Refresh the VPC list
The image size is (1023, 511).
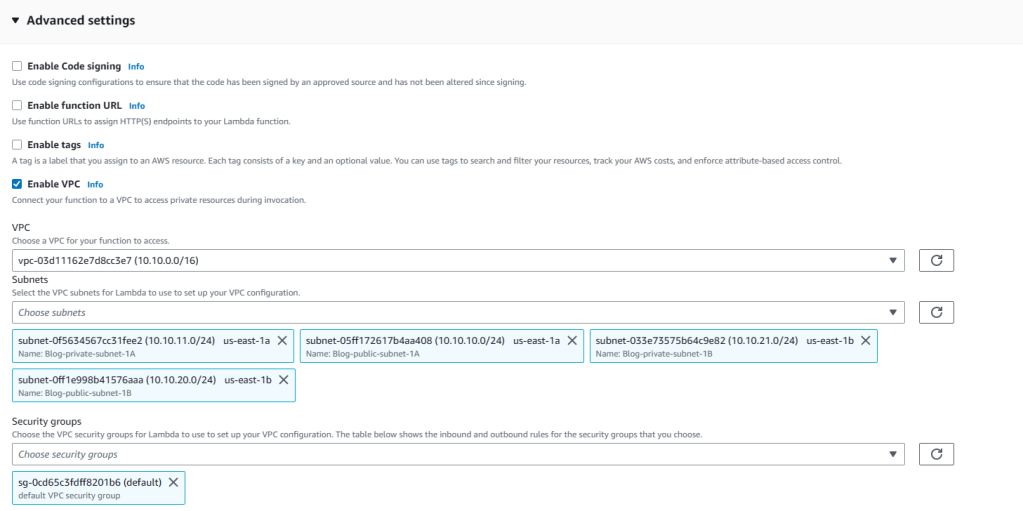(936, 261)
